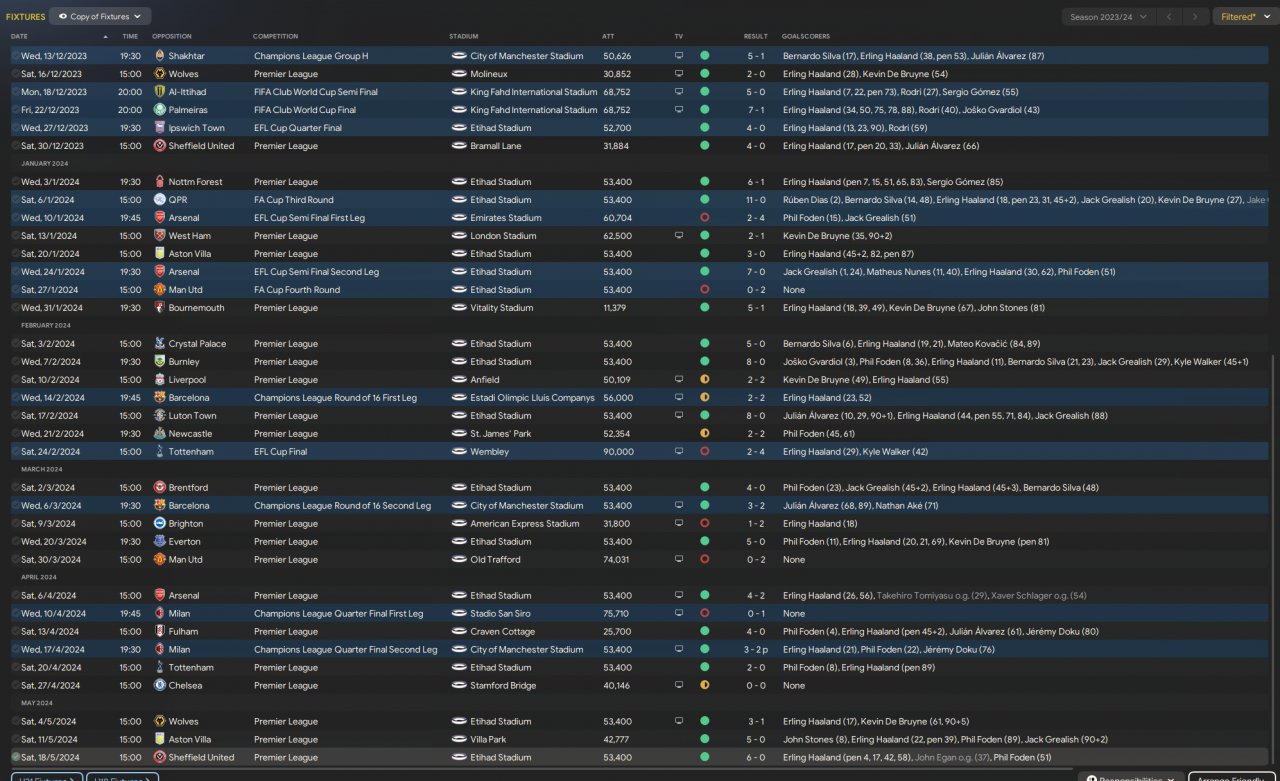Viewport: 1280px width, 781px height.
Task: Open the Fulham opposition link
Action: [184, 632]
